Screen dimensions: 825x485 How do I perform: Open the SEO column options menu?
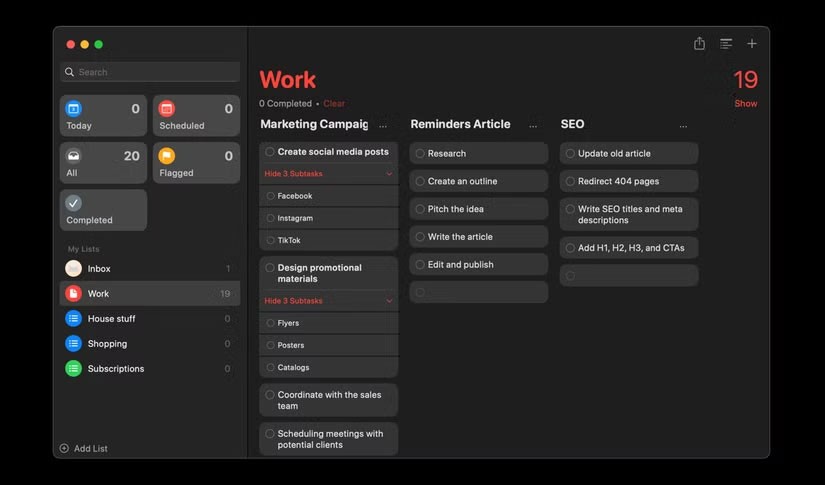[683, 126]
